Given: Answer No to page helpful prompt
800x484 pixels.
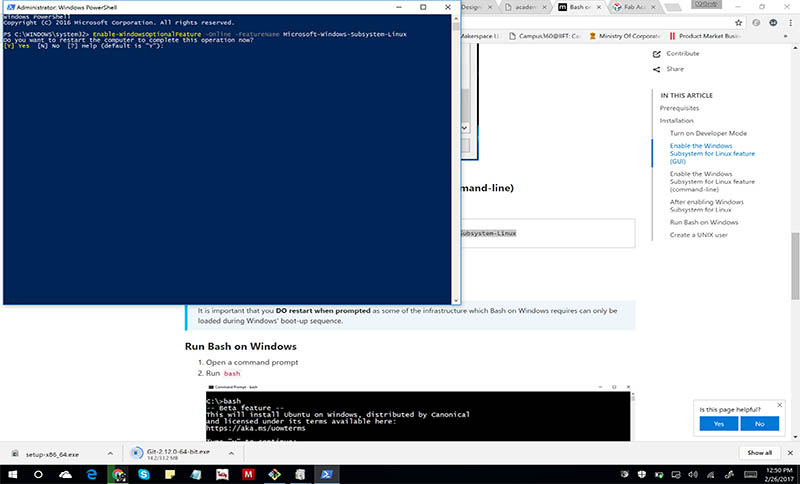Looking at the screenshot, I should click(759, 424).
